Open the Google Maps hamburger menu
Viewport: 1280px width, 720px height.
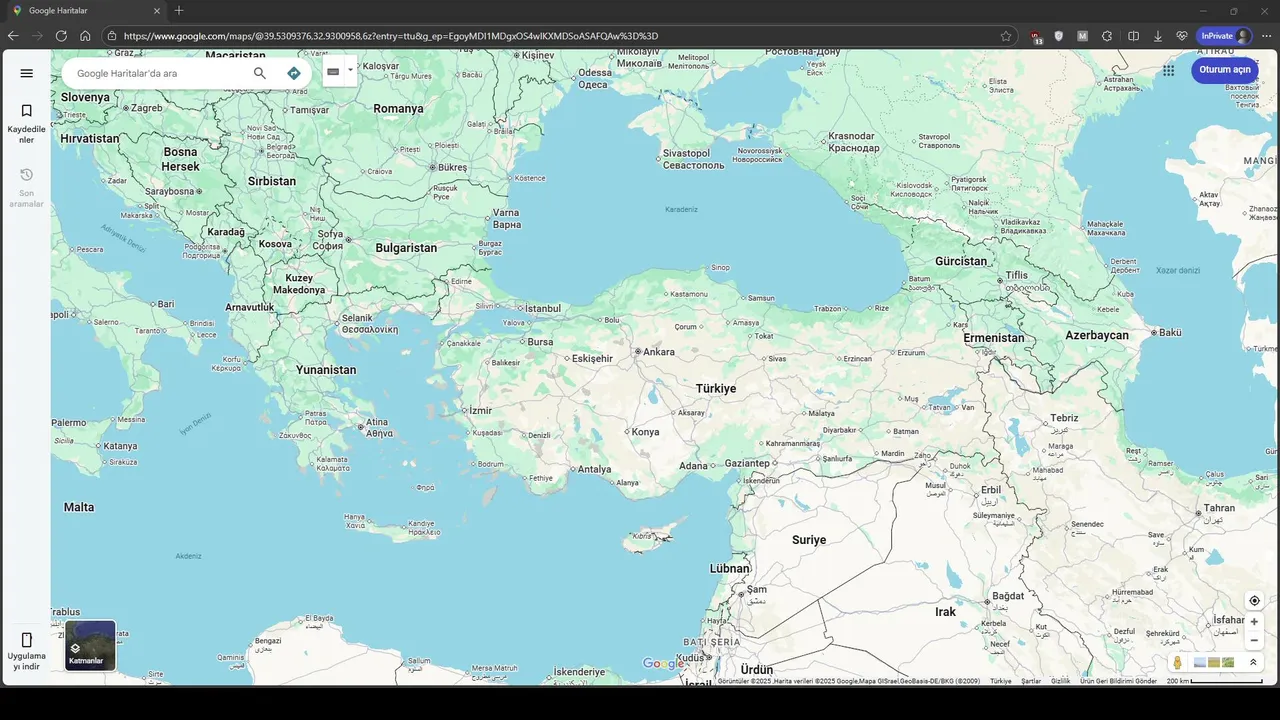pos(27,73)
